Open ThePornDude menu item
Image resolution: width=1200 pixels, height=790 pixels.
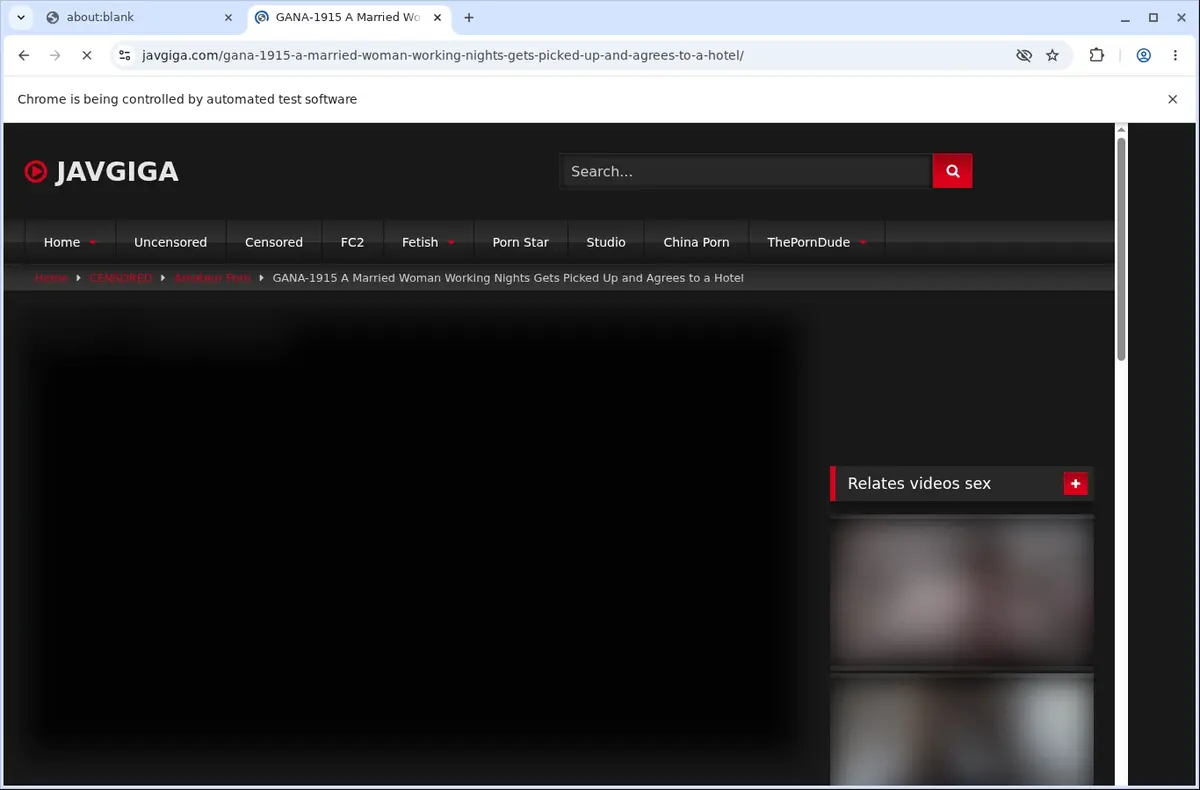tap(808, 242)
